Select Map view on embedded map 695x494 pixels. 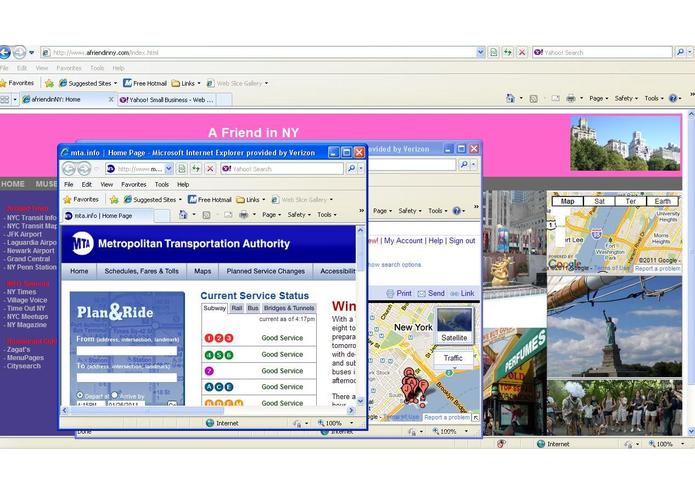click(567, 201)
